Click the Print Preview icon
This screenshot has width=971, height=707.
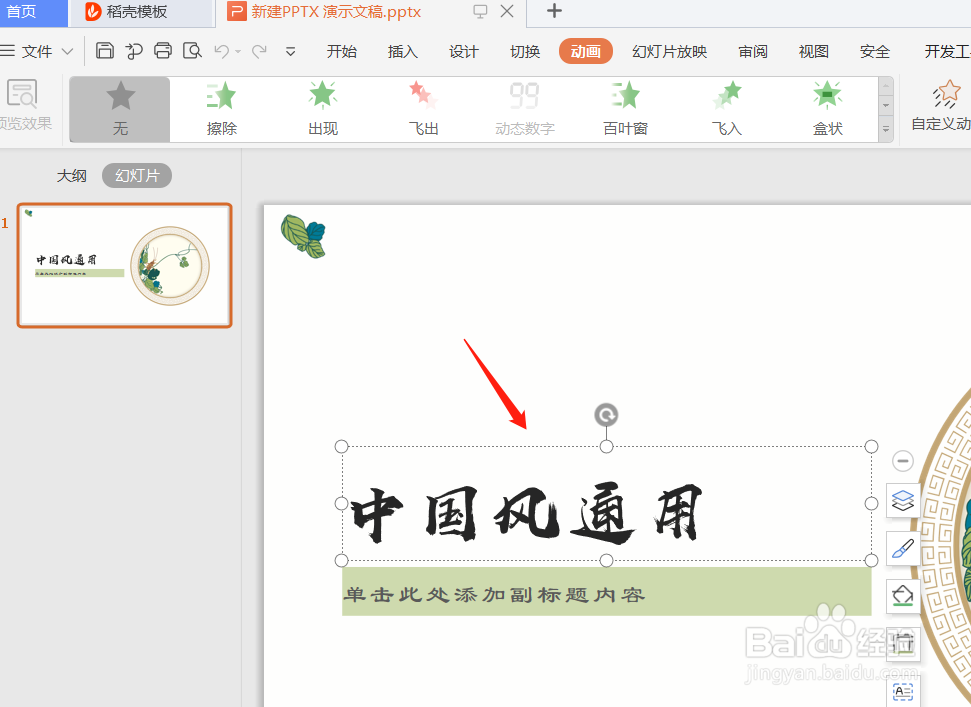tap(192, 49)
